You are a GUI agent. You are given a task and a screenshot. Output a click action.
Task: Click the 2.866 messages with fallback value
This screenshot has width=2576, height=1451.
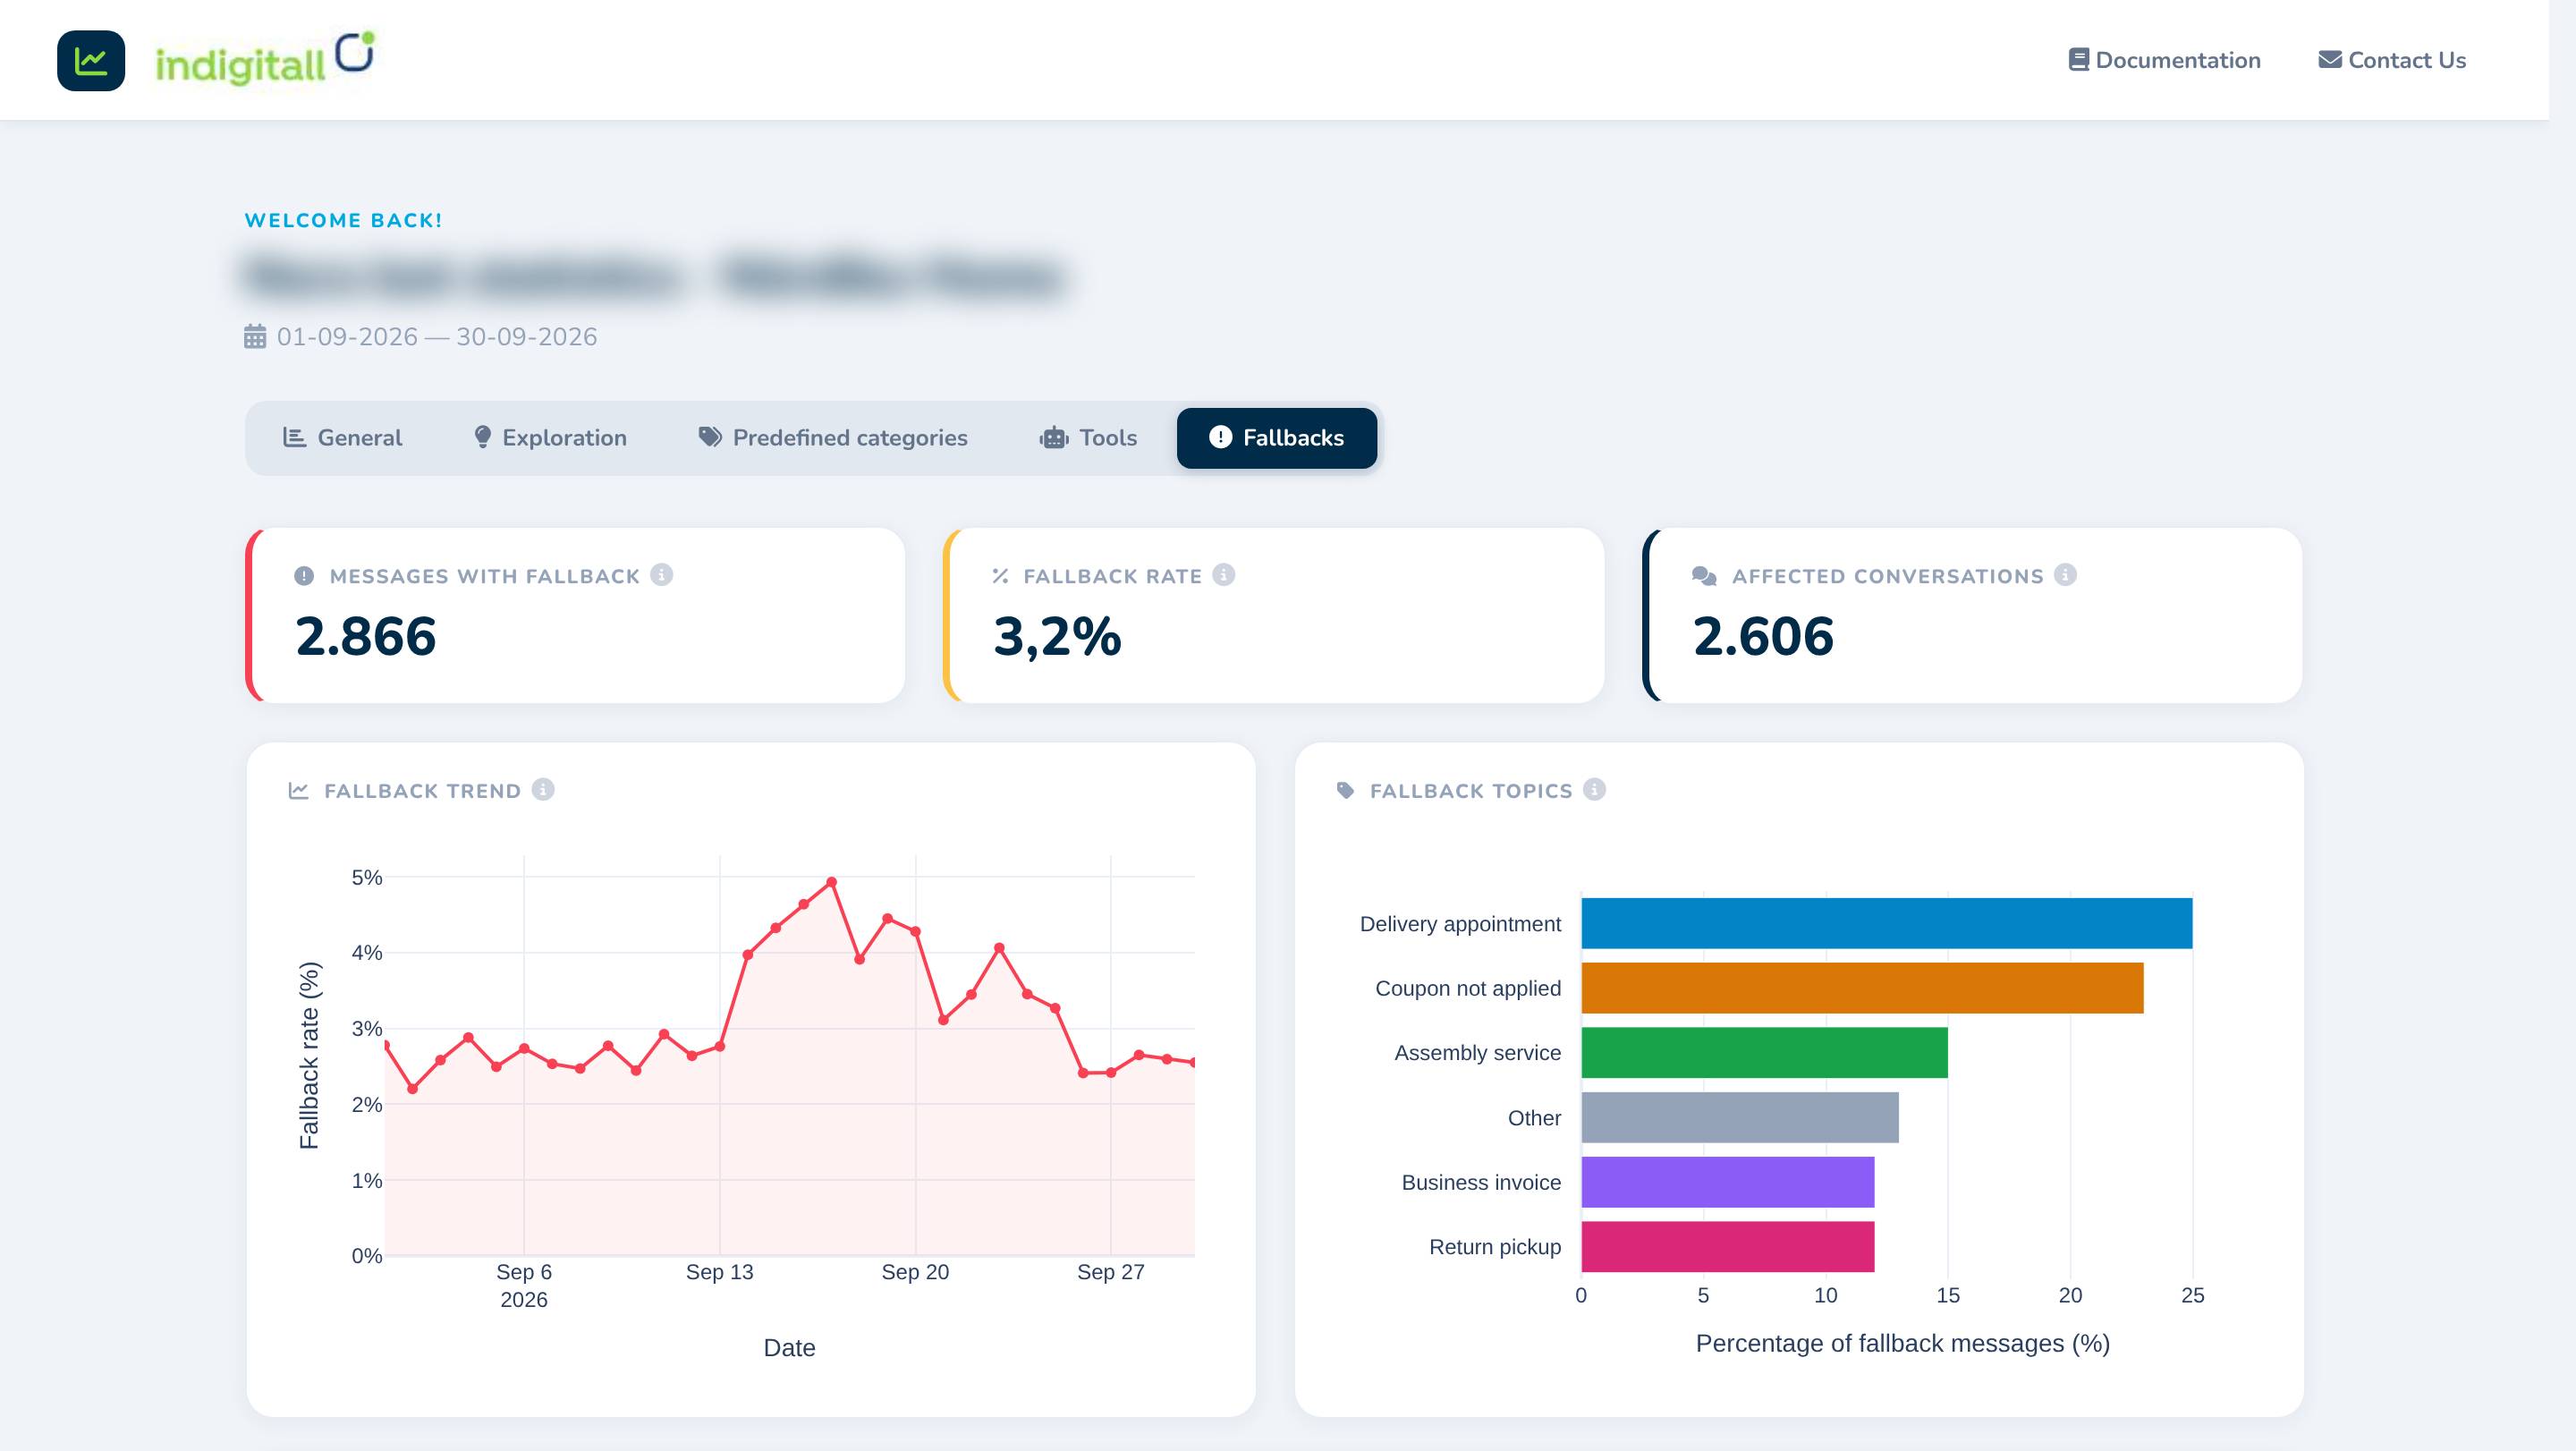[366, 636]
